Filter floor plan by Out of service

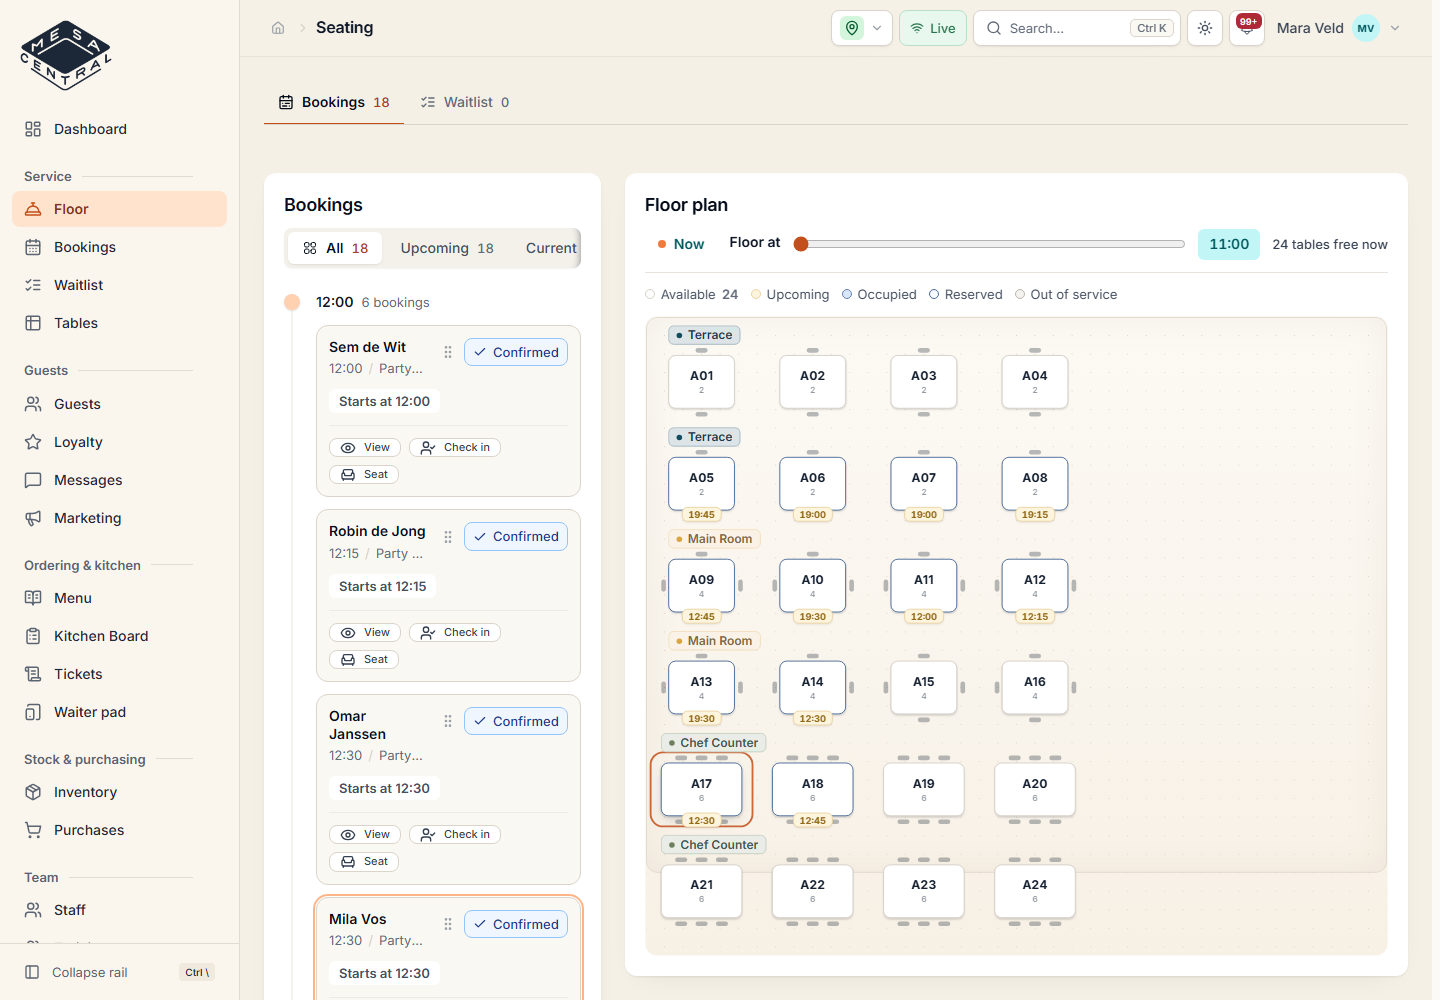pos(1066,295)
